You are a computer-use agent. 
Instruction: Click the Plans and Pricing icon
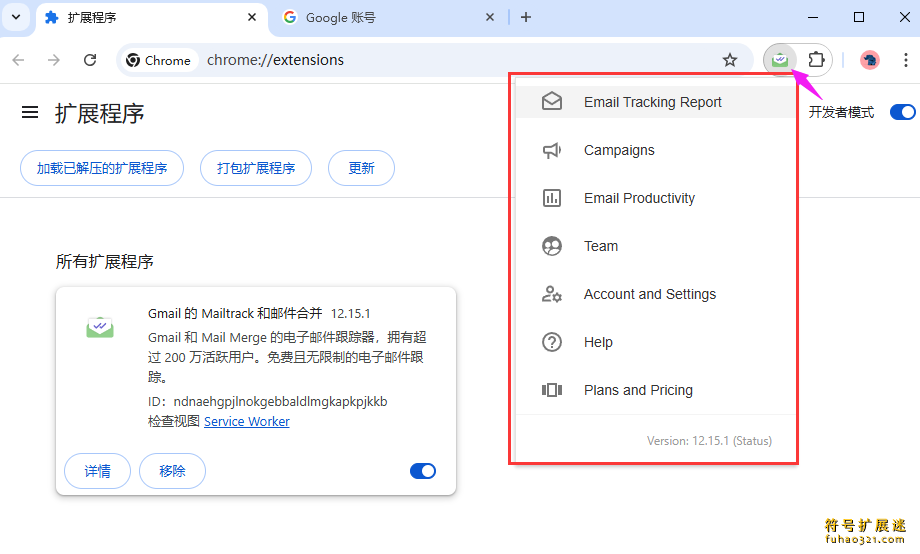click(x=552, y=390)
